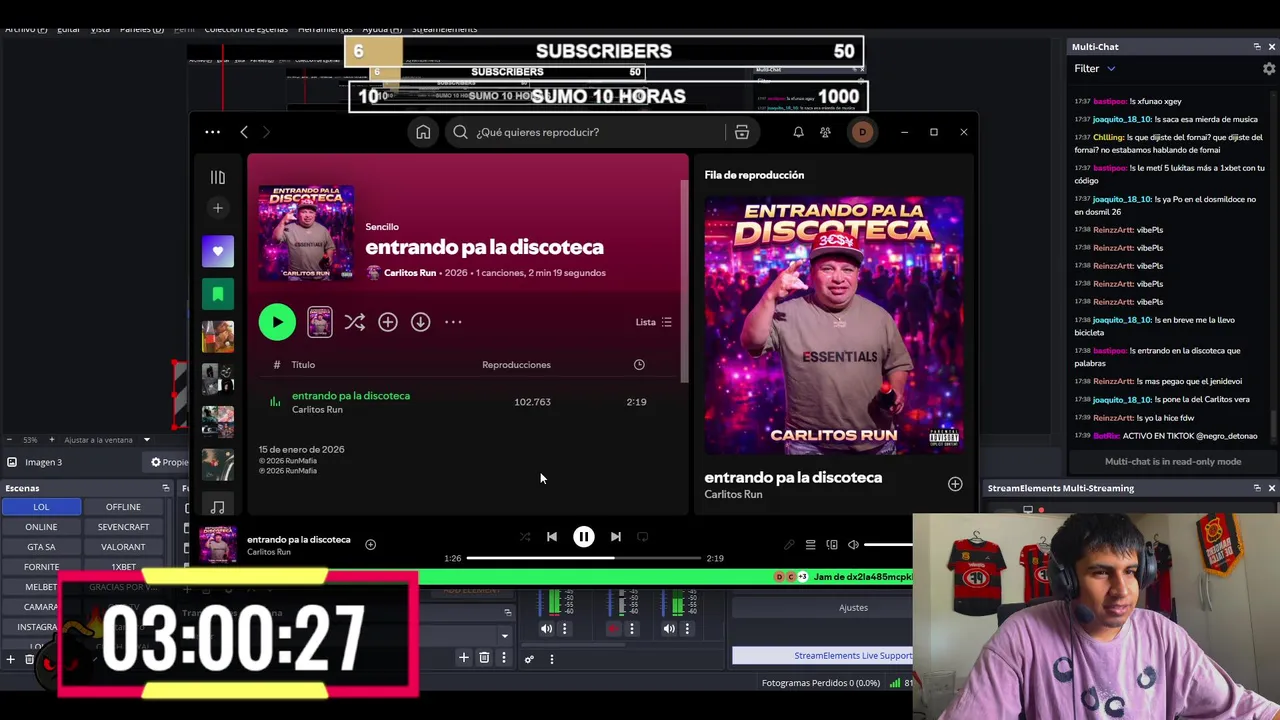The height and width of the screenshot is (720, 1280).
Task: Open Multi-Chat settings gear
Action: coord(1269,69)
